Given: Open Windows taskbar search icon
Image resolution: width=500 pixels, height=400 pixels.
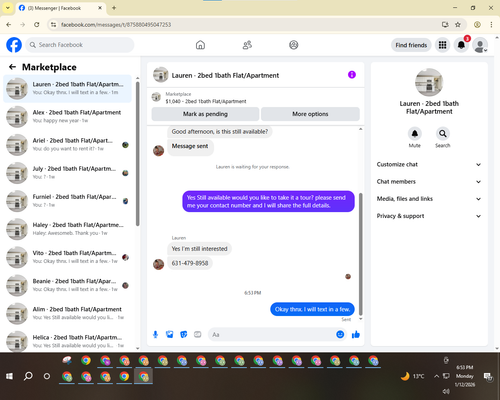Looking at the screenshot, I should [28, 376].
